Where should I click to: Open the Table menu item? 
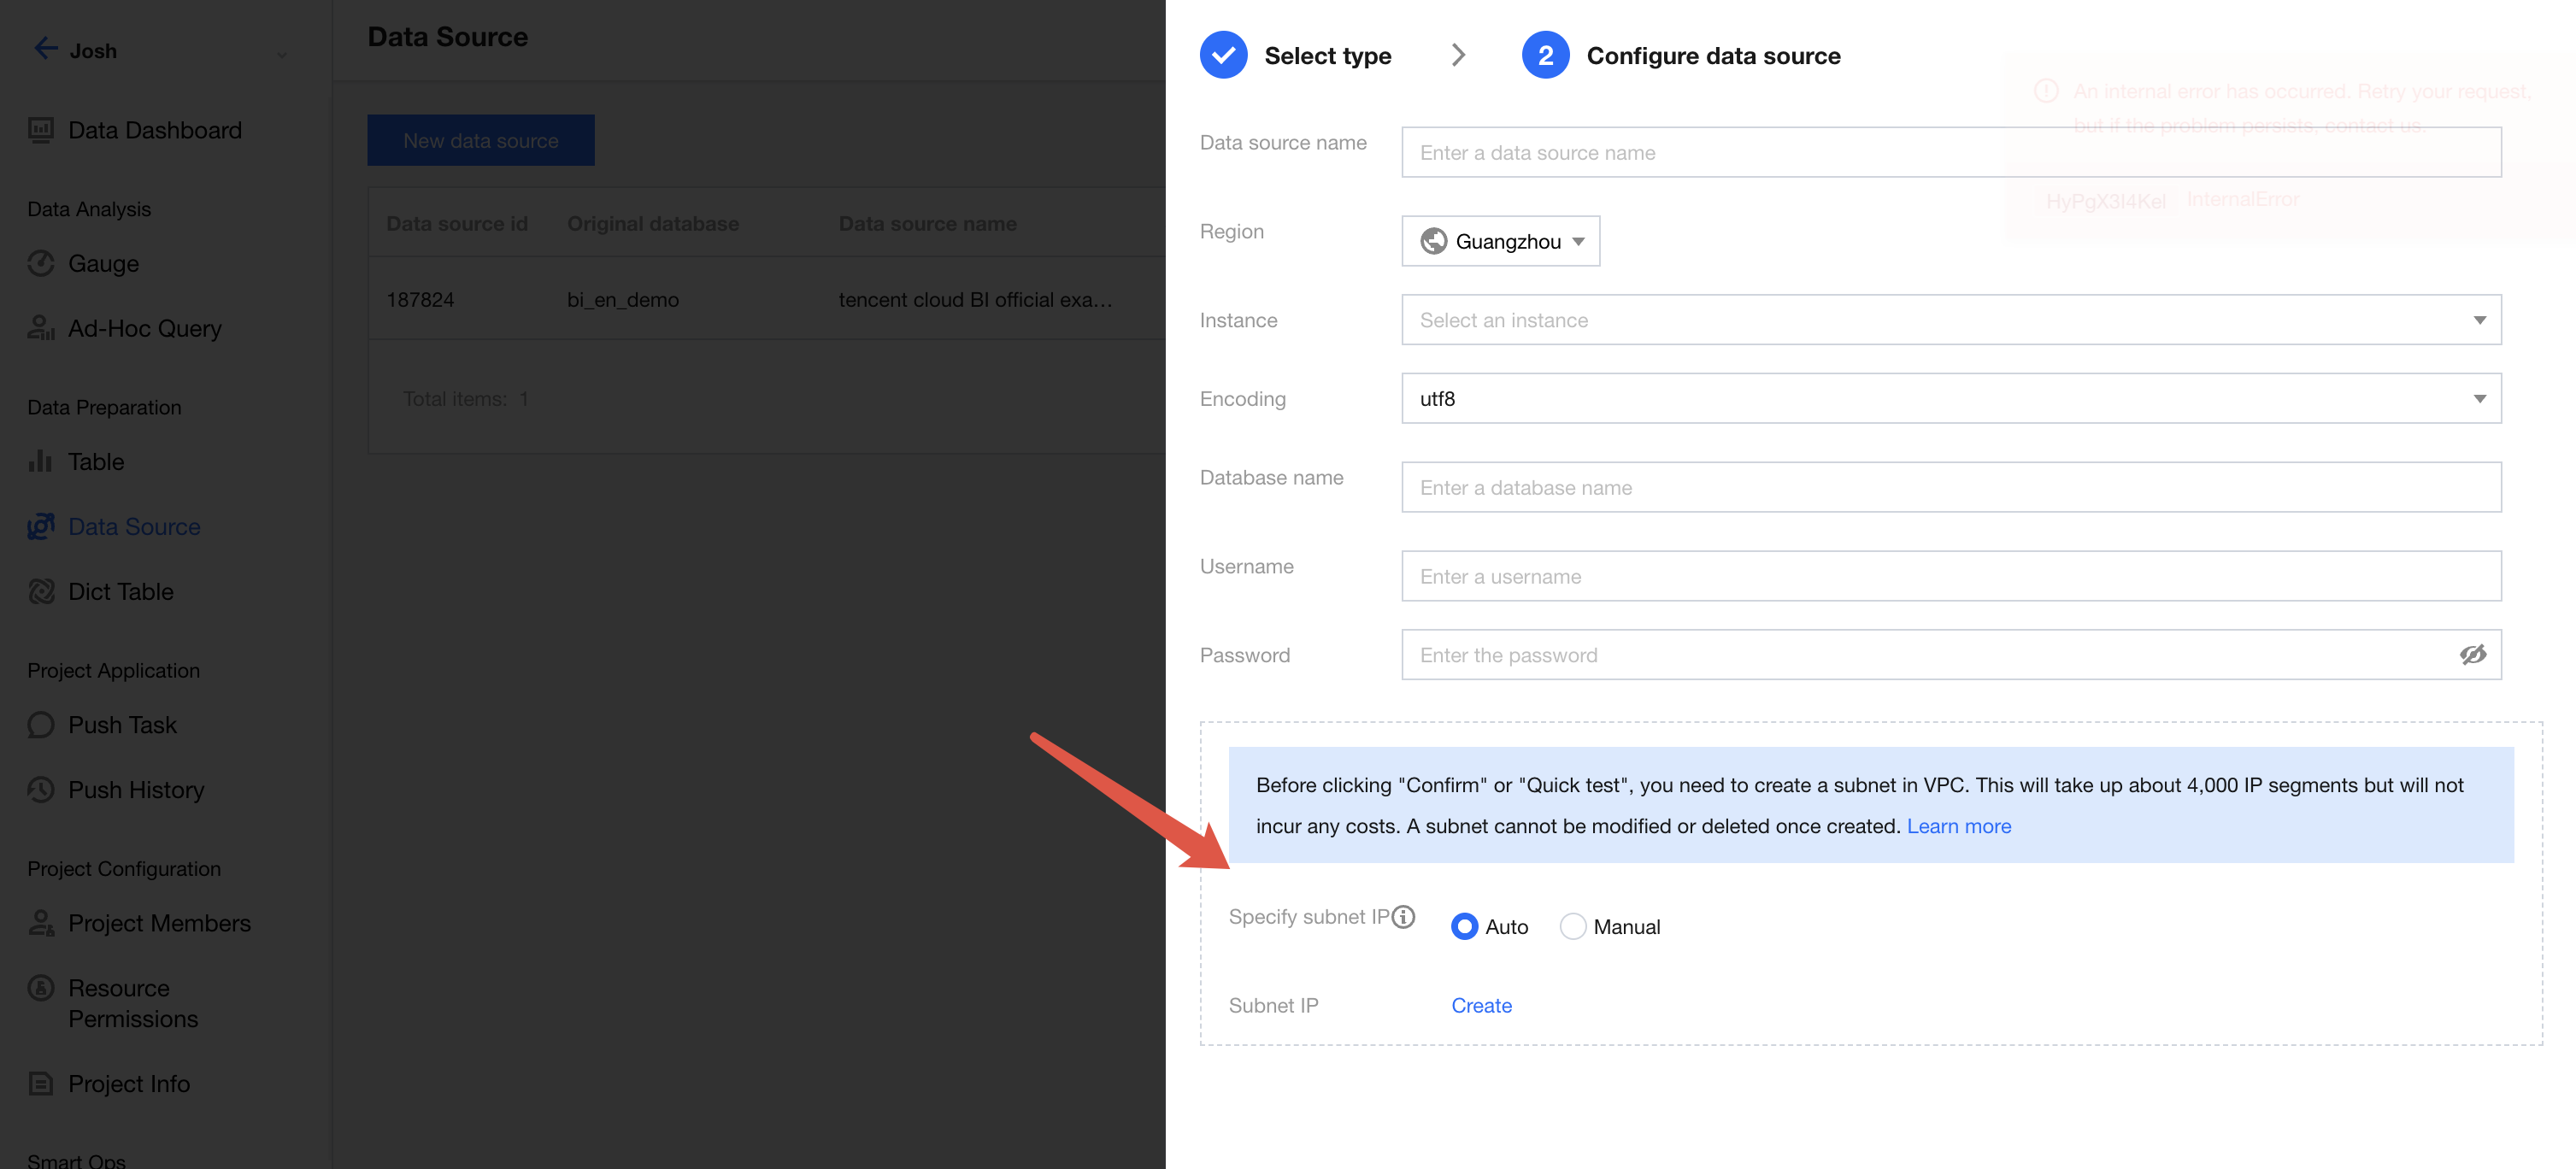(x=96, y=461)
